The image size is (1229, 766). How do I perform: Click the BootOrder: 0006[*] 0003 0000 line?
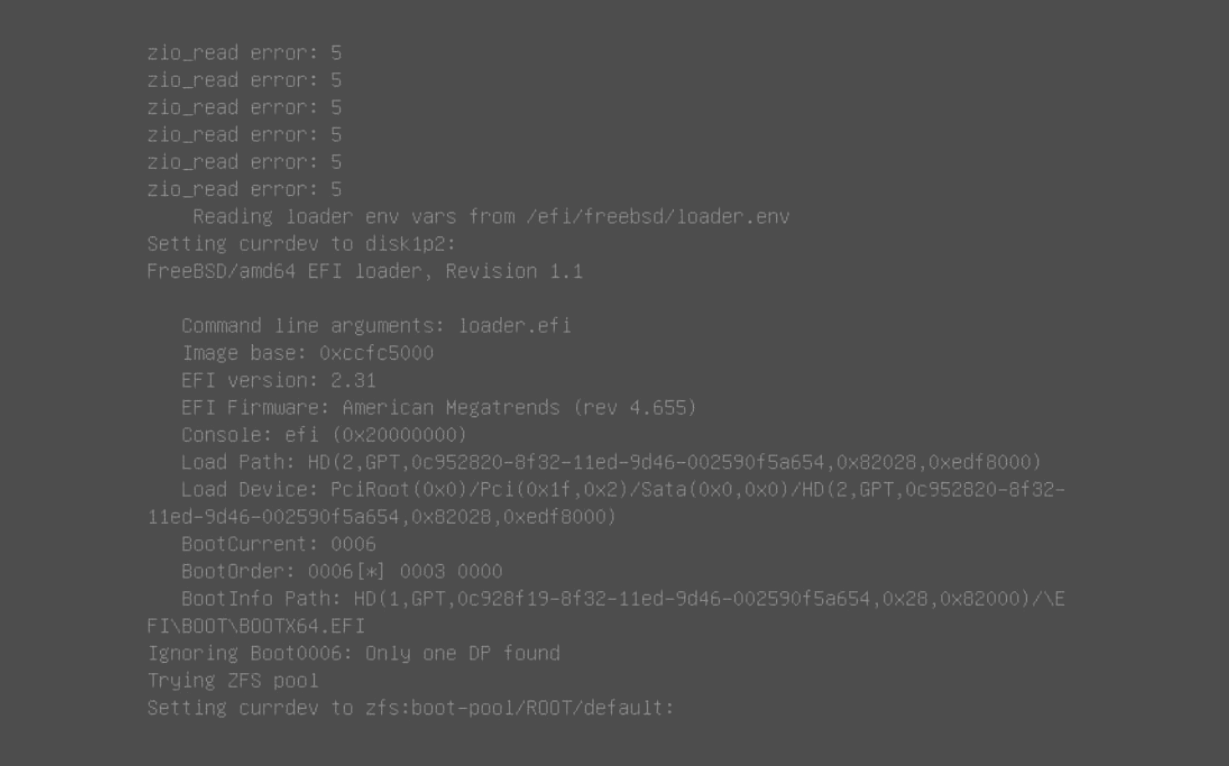[x=342, y=572]
